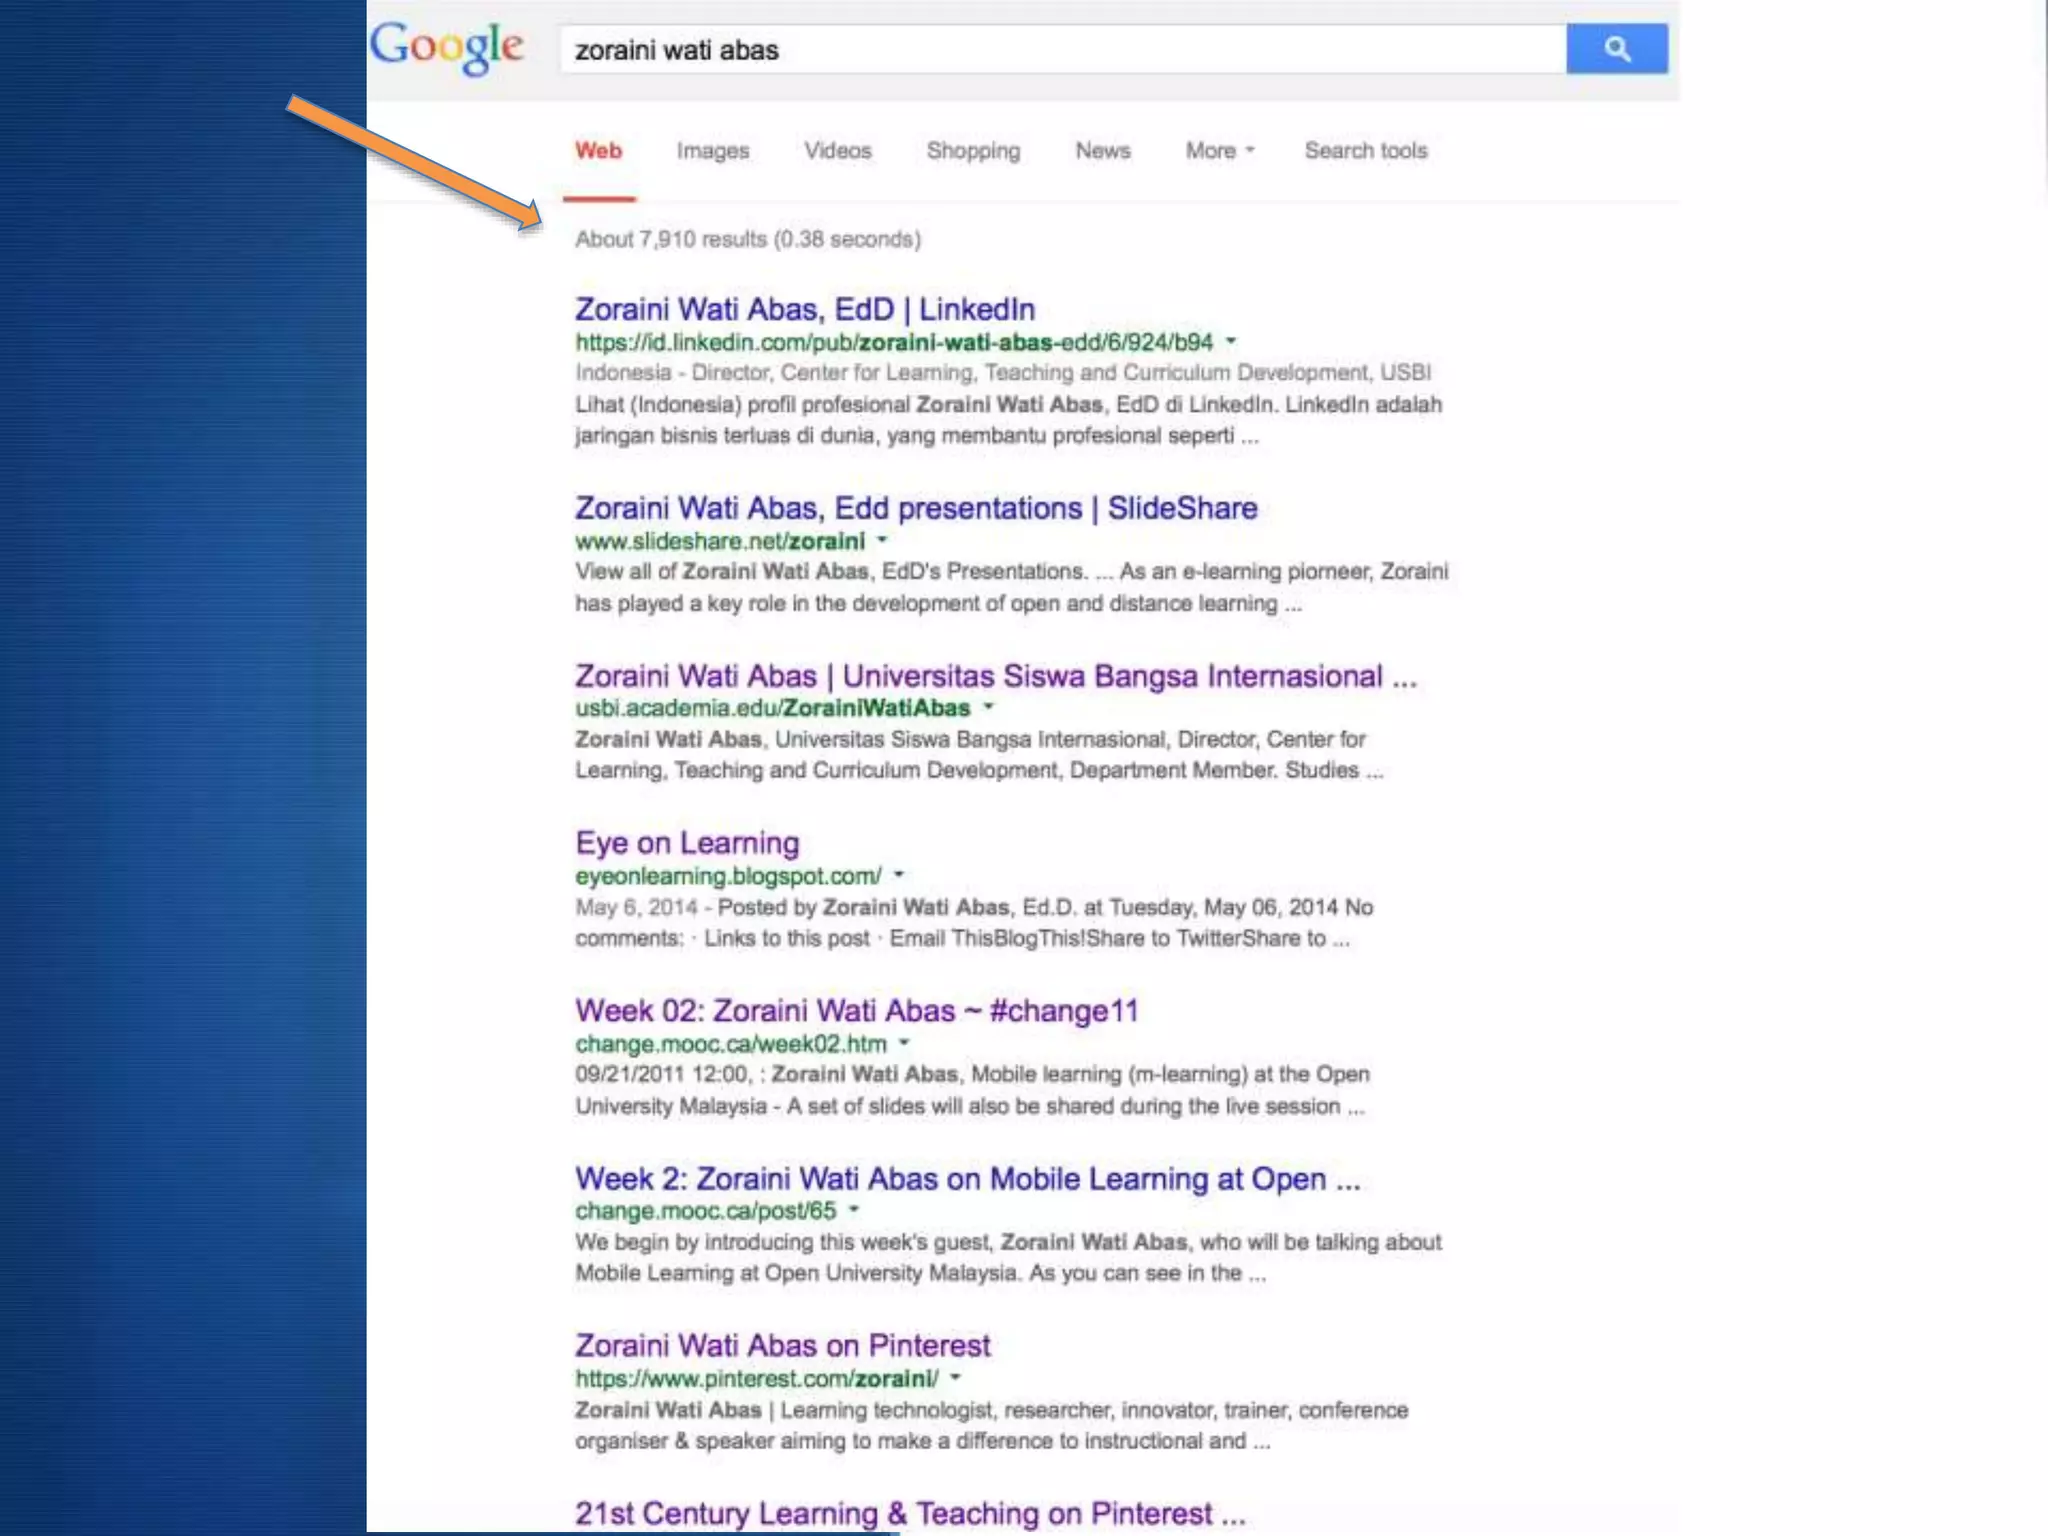The image size is (2048, 1536).
Task: Open Zoraini Wati Abas on Pinterest link
Action: pyautogui.click(x=782, y=1346)
